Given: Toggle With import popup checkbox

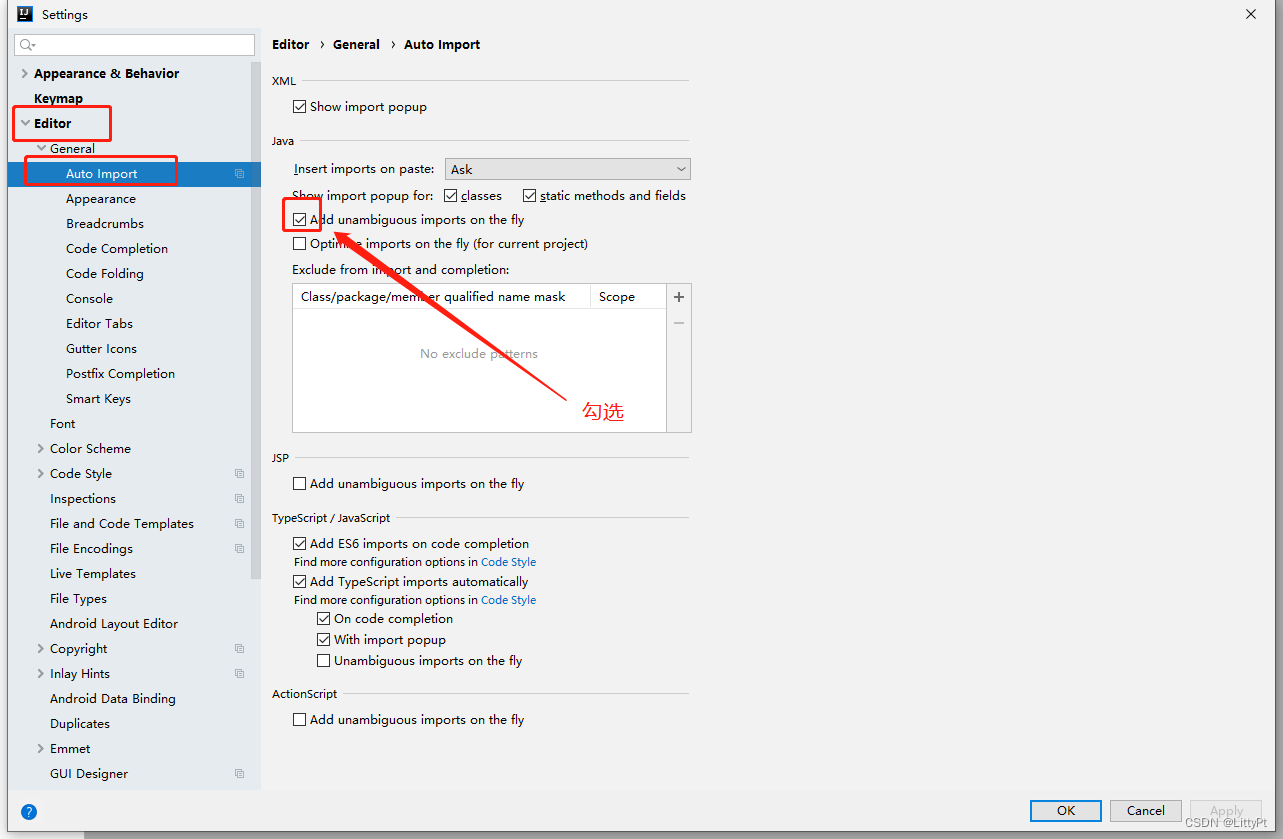Looking at the screenshot, I should point(324,640).
